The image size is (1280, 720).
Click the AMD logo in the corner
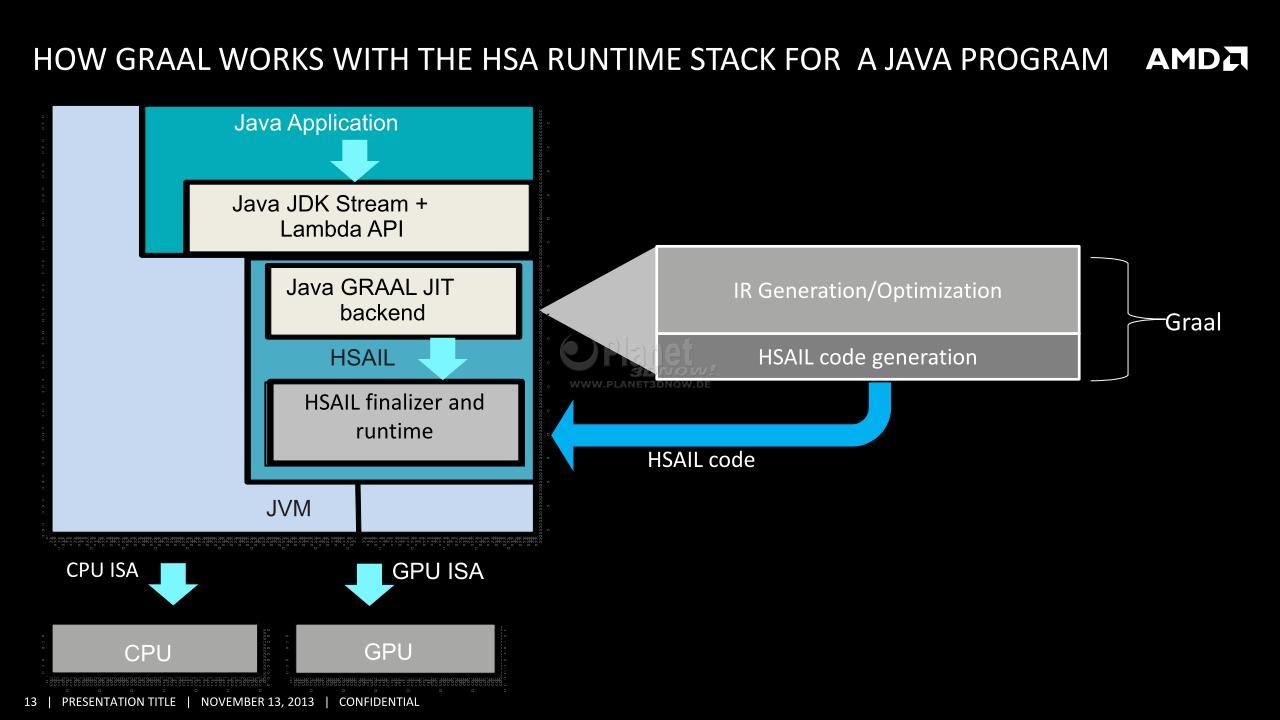(x=1196, y=59)
